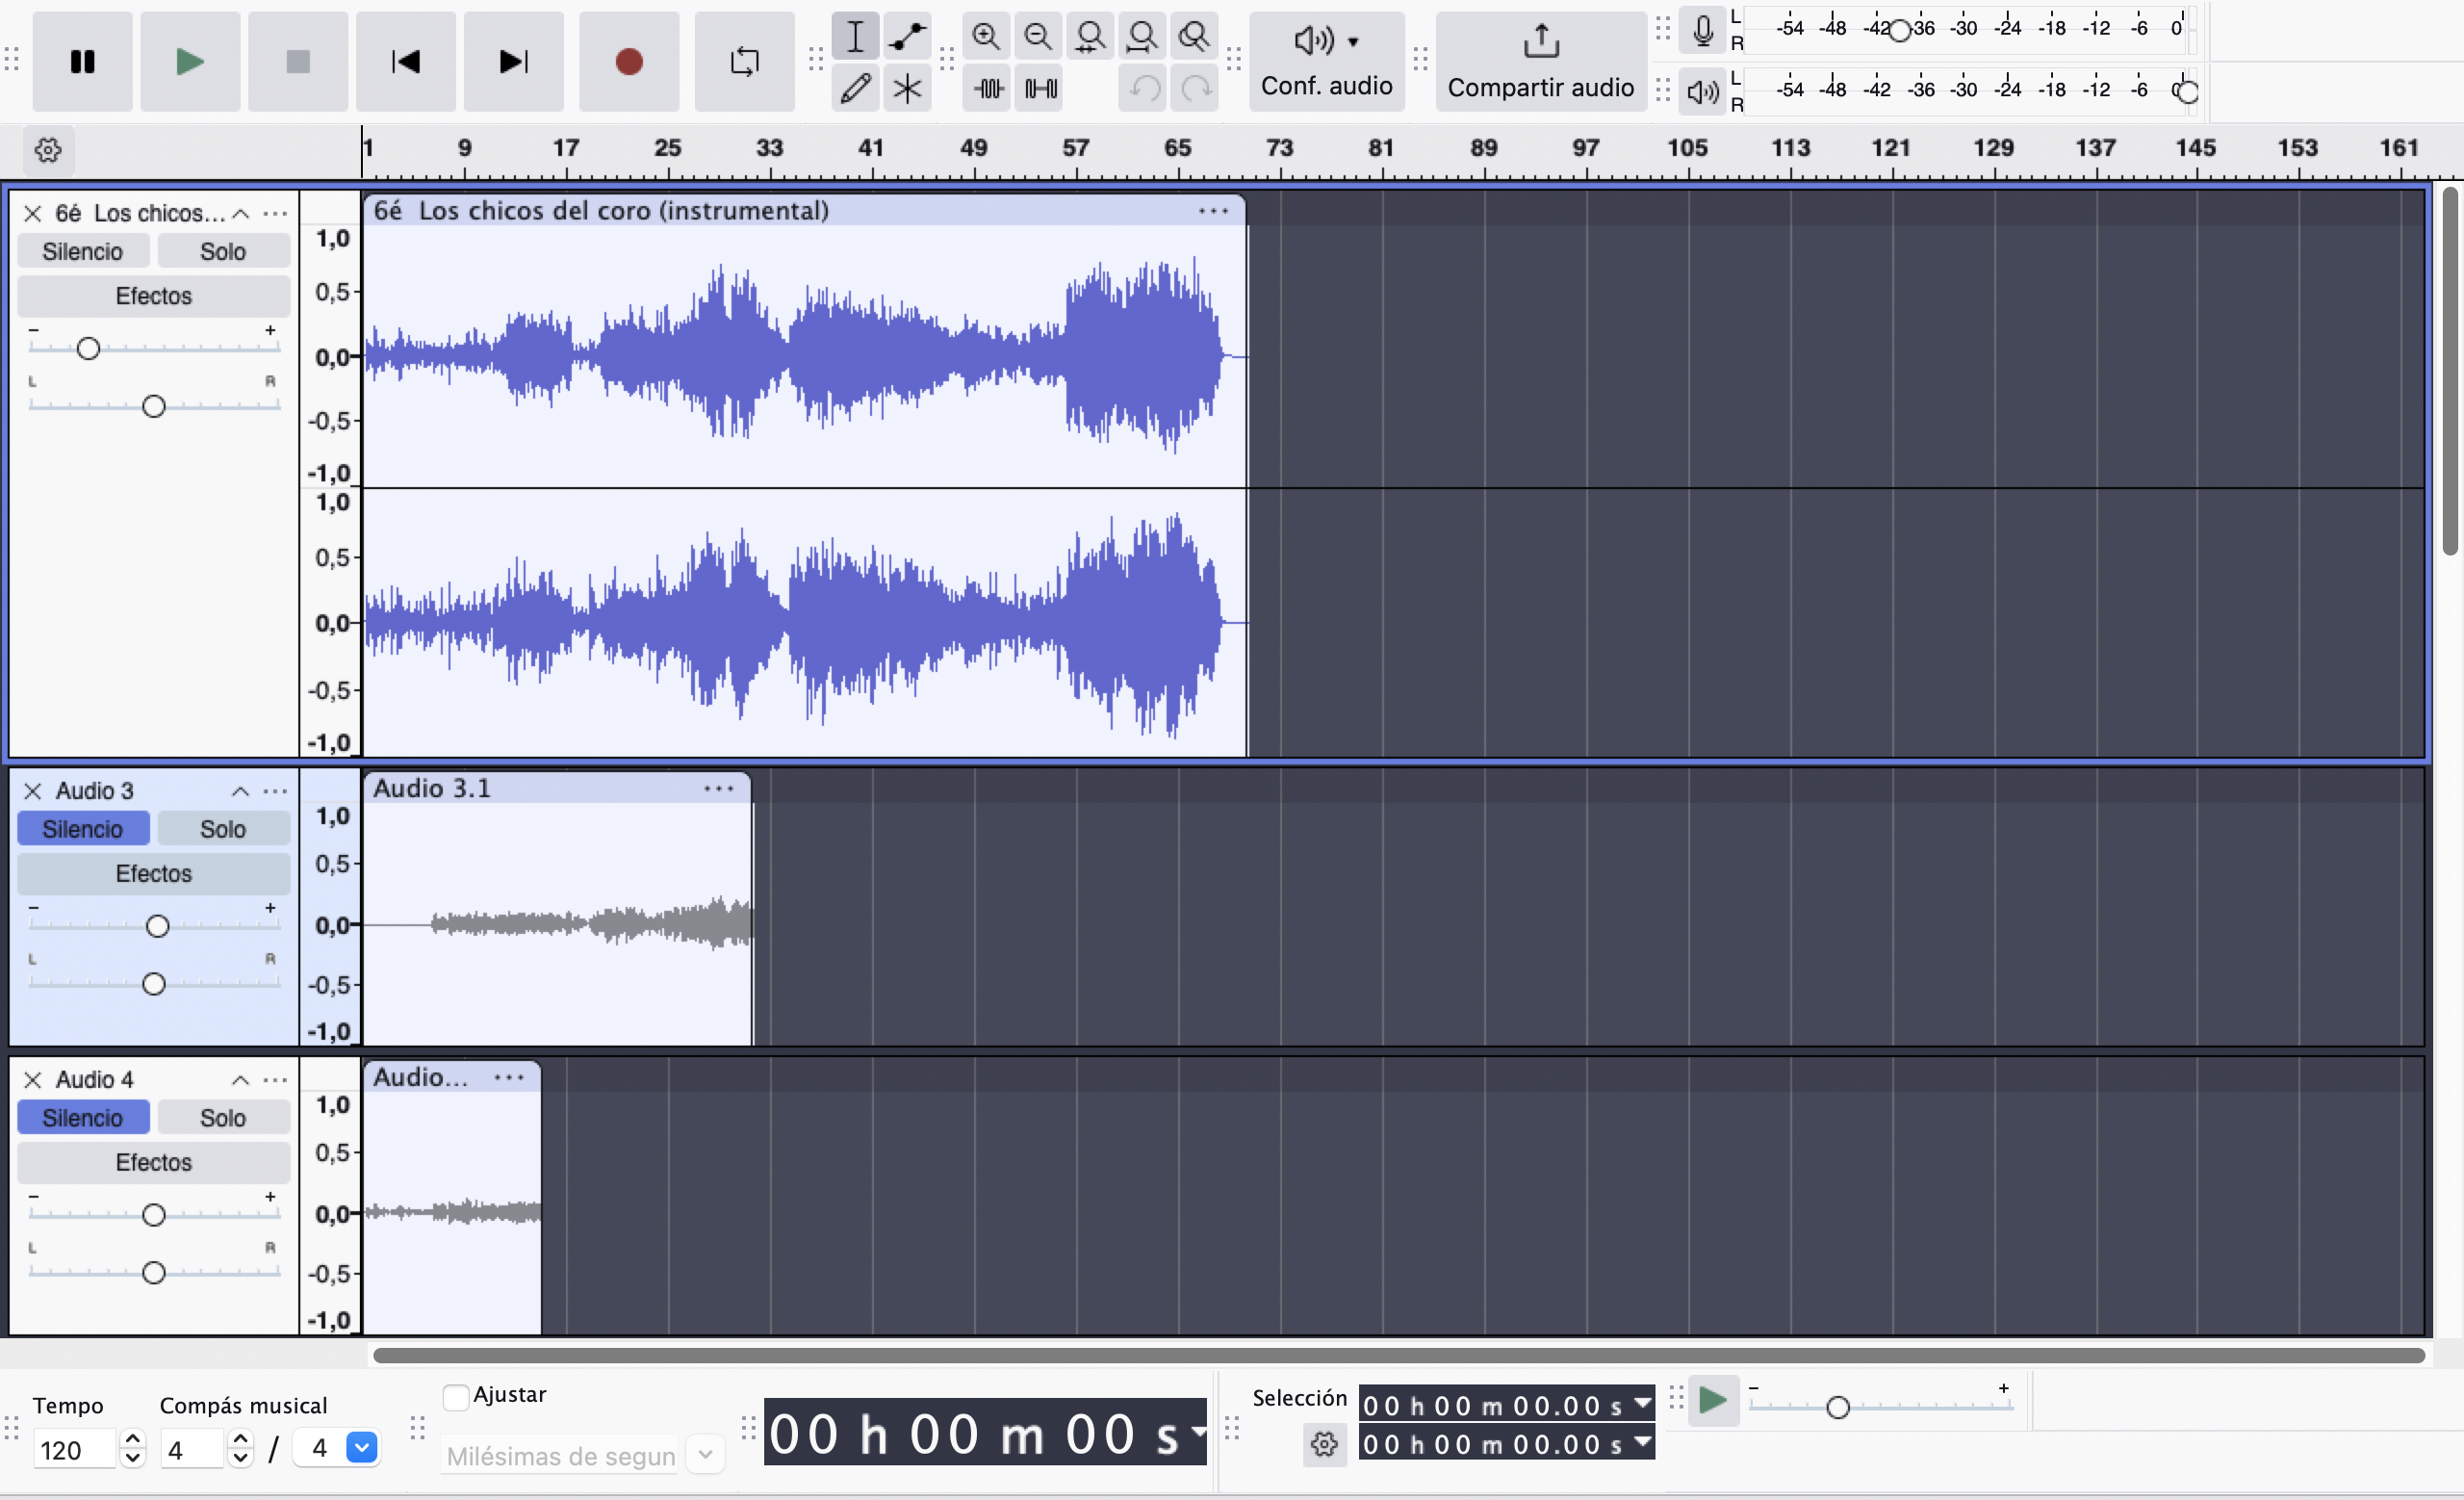This screenshot has height=1500, width=2464.
Task: Click the Audio 3 gain slider
Action: [157, 926]
